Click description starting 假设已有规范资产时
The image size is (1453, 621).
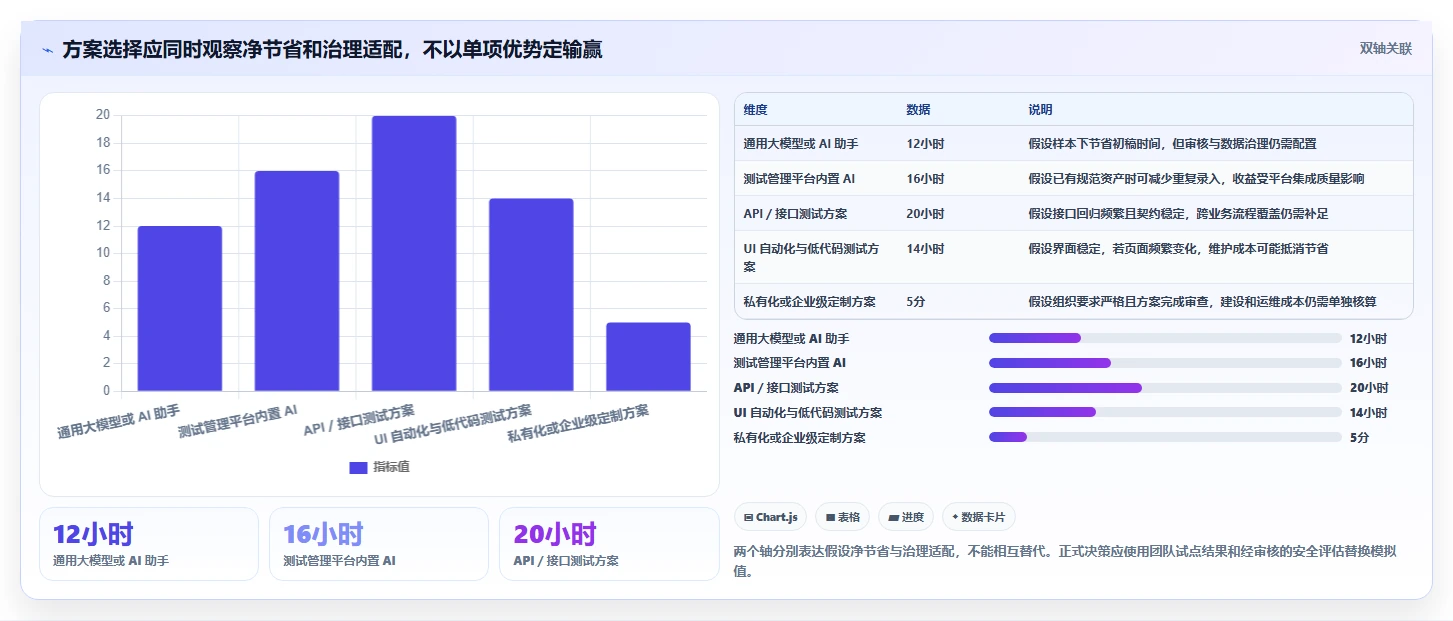(x=1196, y=179)
